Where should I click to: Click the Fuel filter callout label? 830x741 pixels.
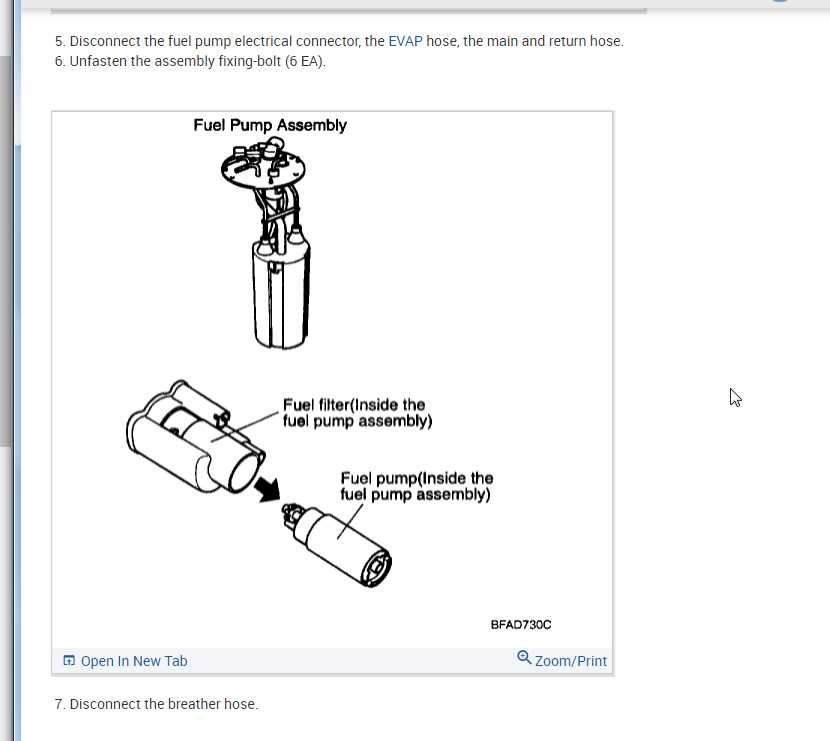[x=357, y=413]
